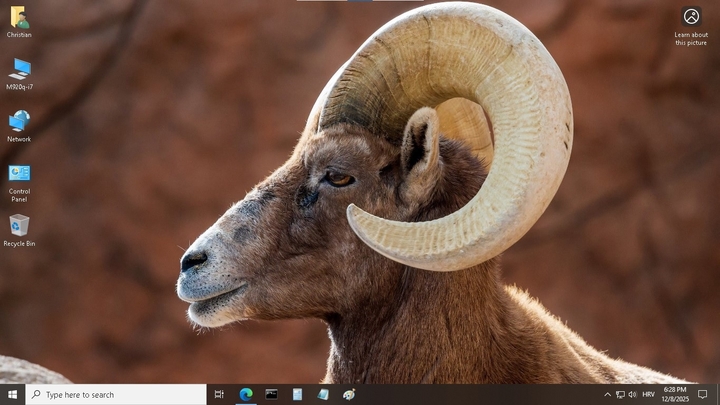720x405 pixels.
Task: Open the volume speaker control
Action: (632, 394)
